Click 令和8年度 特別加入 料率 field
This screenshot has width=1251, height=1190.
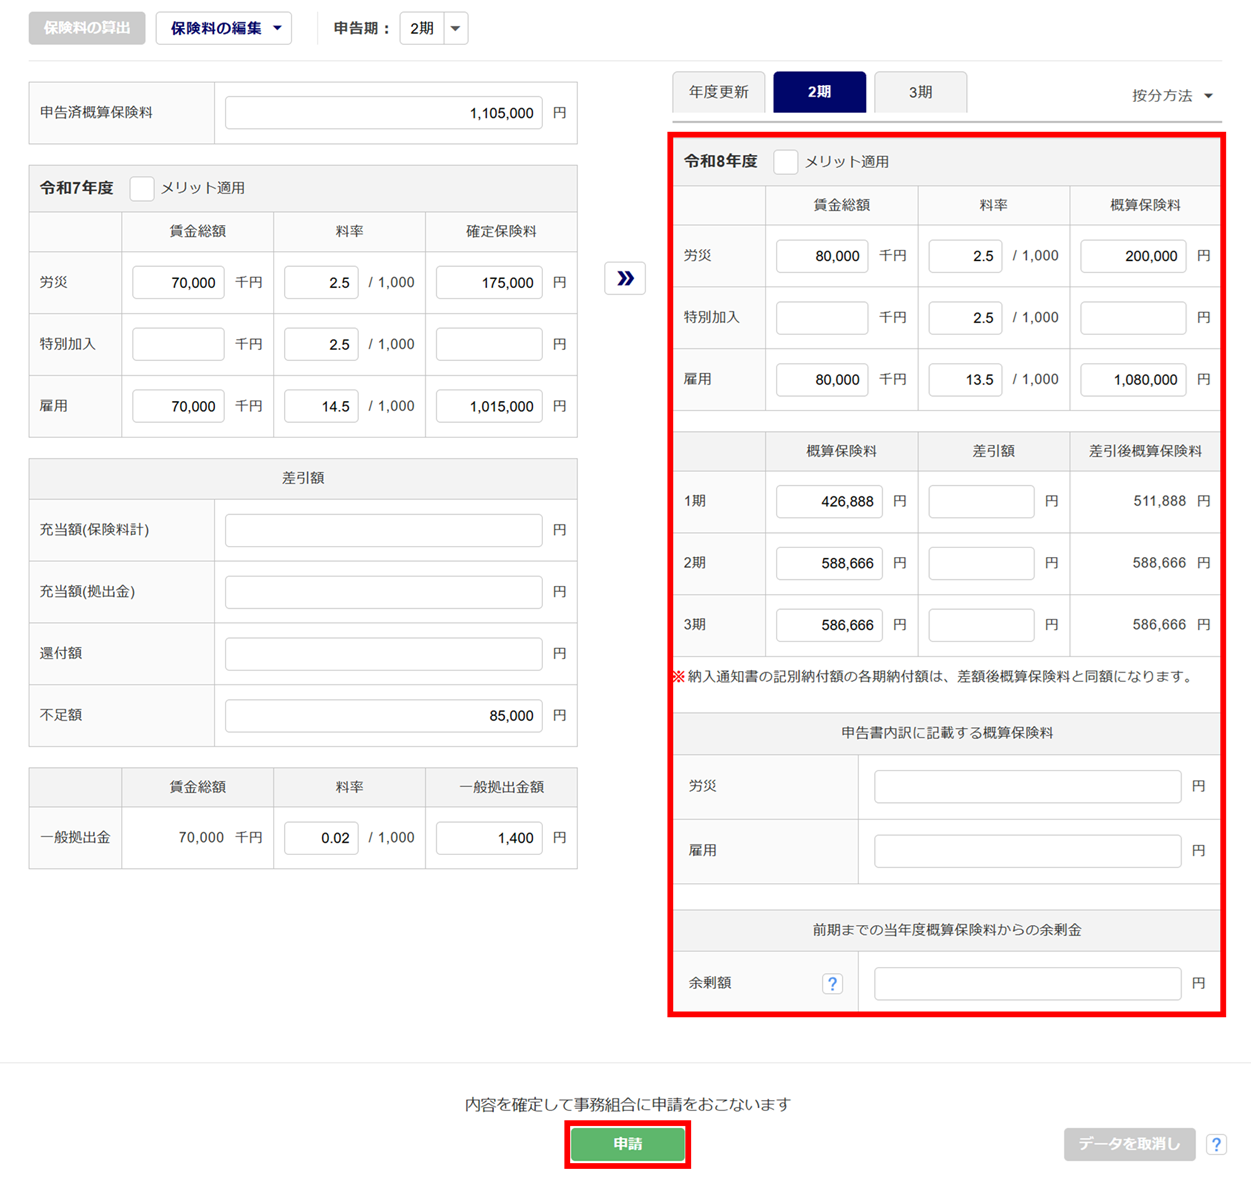point(965,318)
